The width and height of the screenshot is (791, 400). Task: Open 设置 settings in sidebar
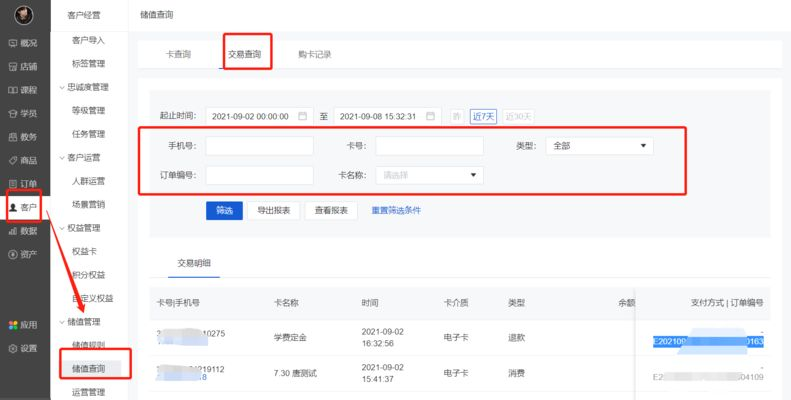point(23,349)
